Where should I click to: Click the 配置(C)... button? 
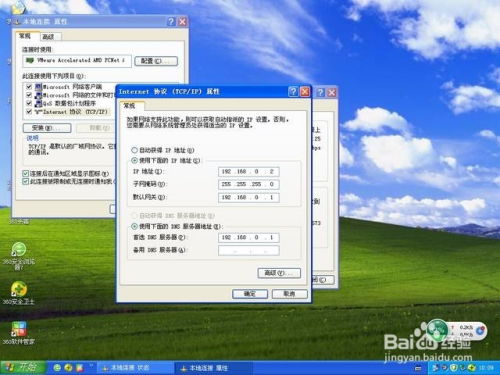coord(156,61)
